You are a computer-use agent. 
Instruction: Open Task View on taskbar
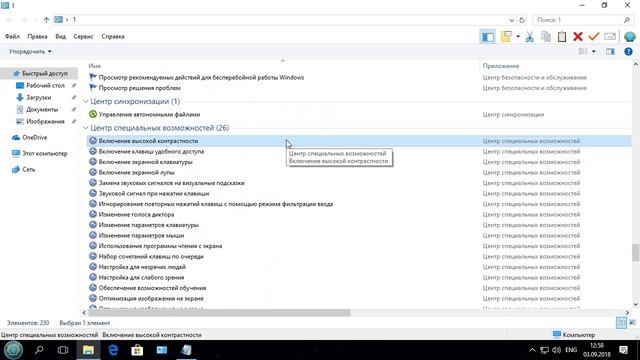[x=63, y=350]
